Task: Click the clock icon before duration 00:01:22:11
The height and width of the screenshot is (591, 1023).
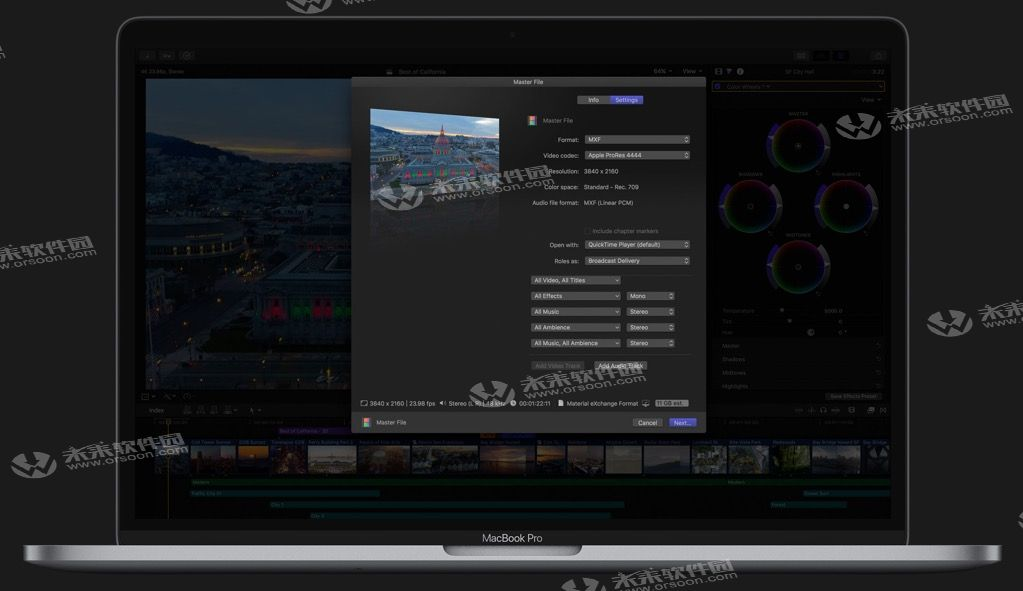Action: [513, 403]
